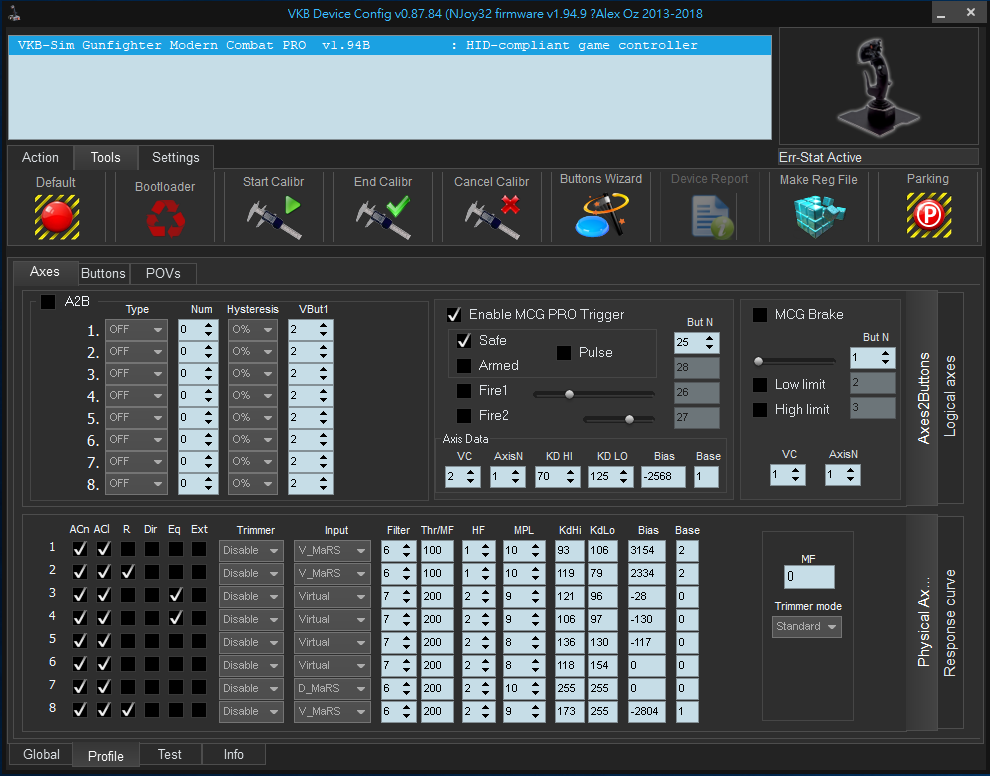Screen dimensions: 990x776
Task: Open the Trimmer mode Standard dropdown
Action: [807, 627]
